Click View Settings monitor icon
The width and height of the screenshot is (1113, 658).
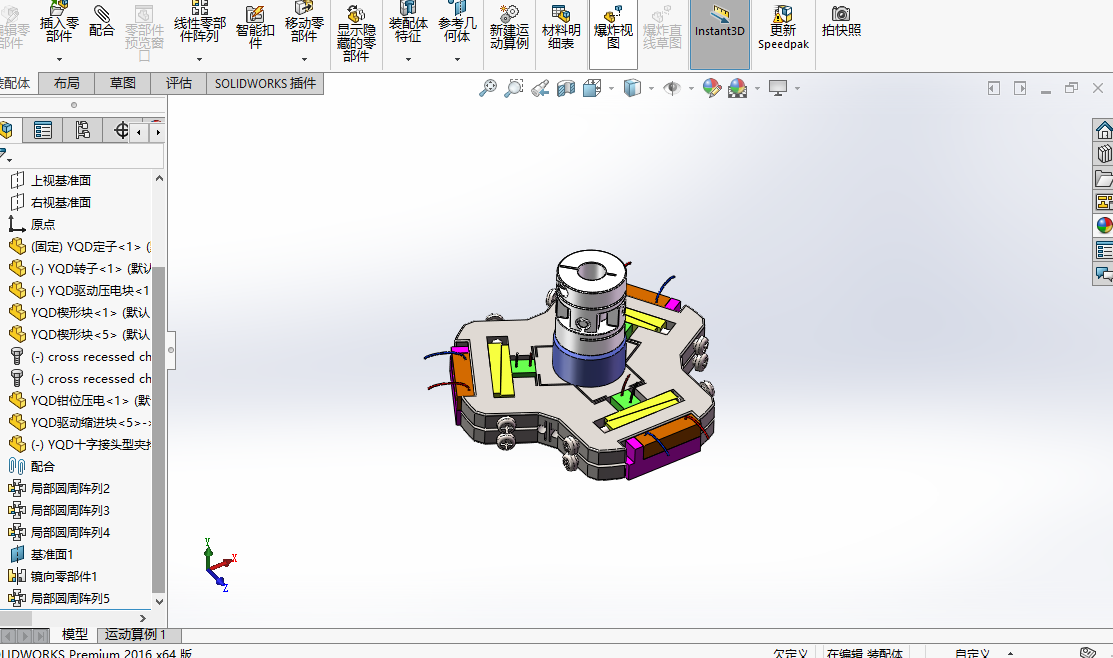click(778, 88)
